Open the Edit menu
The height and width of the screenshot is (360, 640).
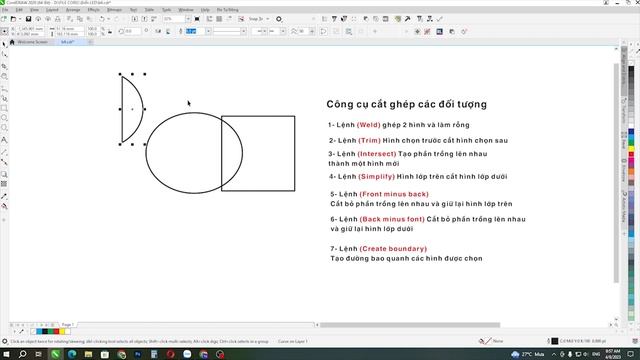coord(19,9)
